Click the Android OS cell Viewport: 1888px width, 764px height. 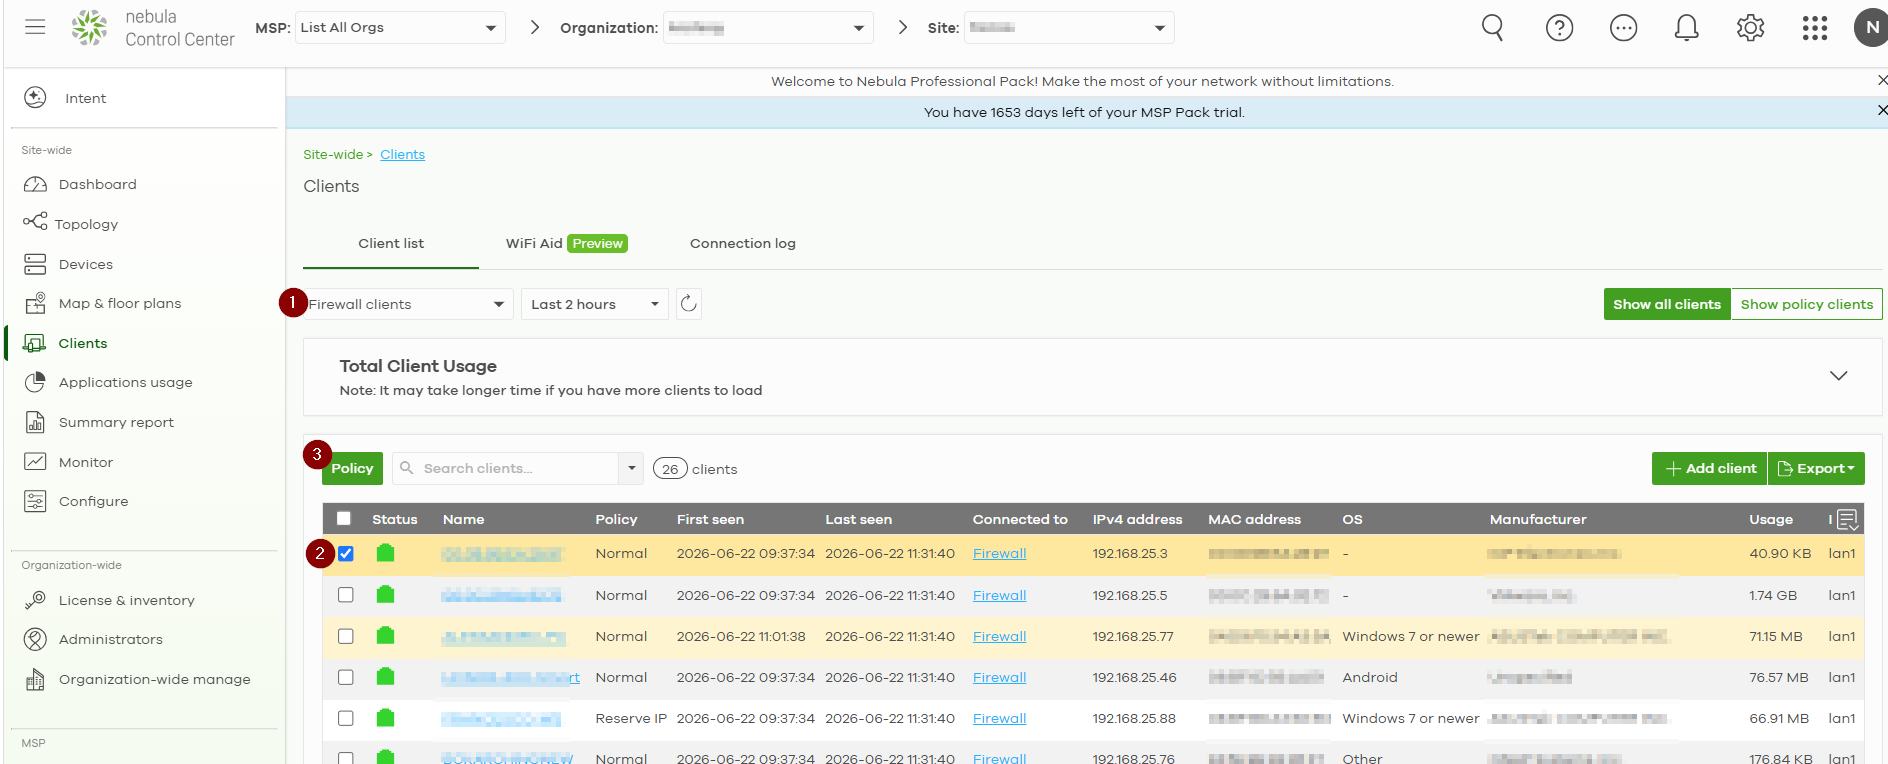1370,677
